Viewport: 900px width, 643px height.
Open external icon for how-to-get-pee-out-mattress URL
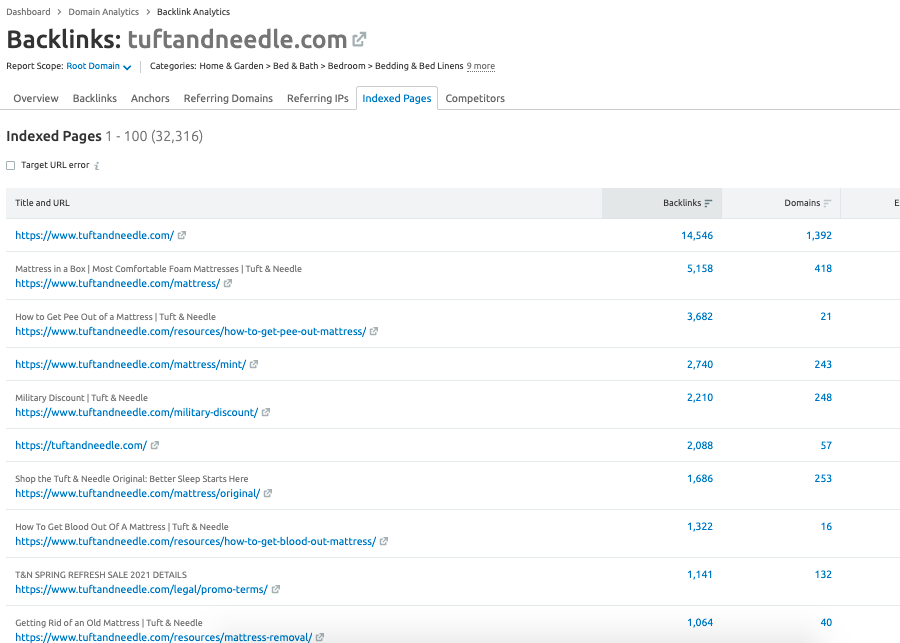pos(374,332)
